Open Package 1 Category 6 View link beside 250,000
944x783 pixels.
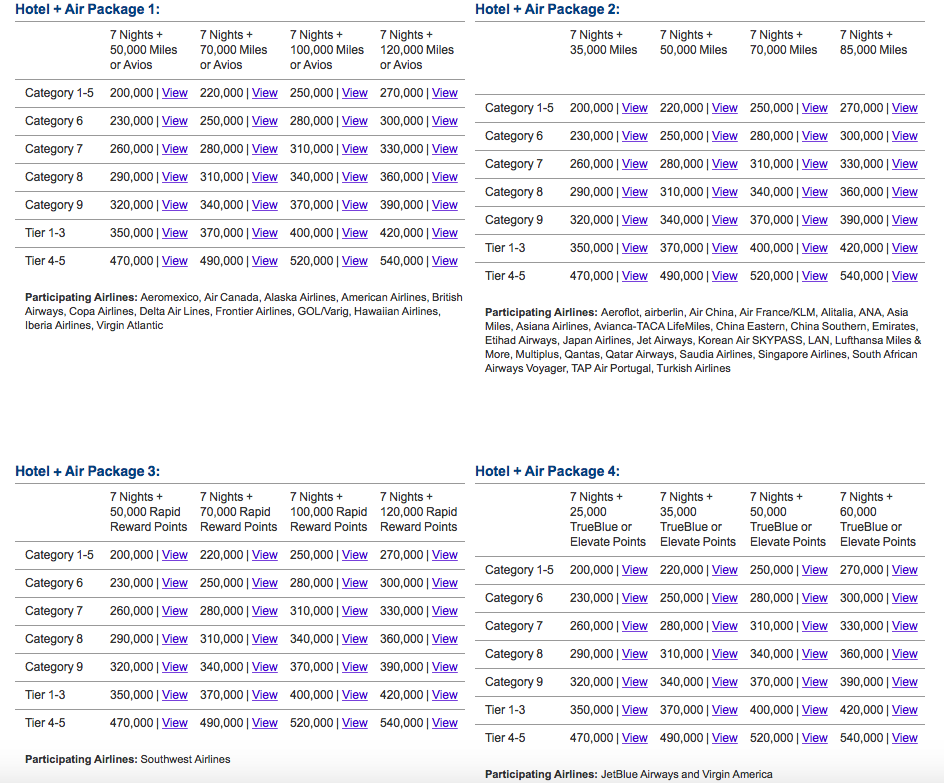pyautogui.click(x=265, y=121)
